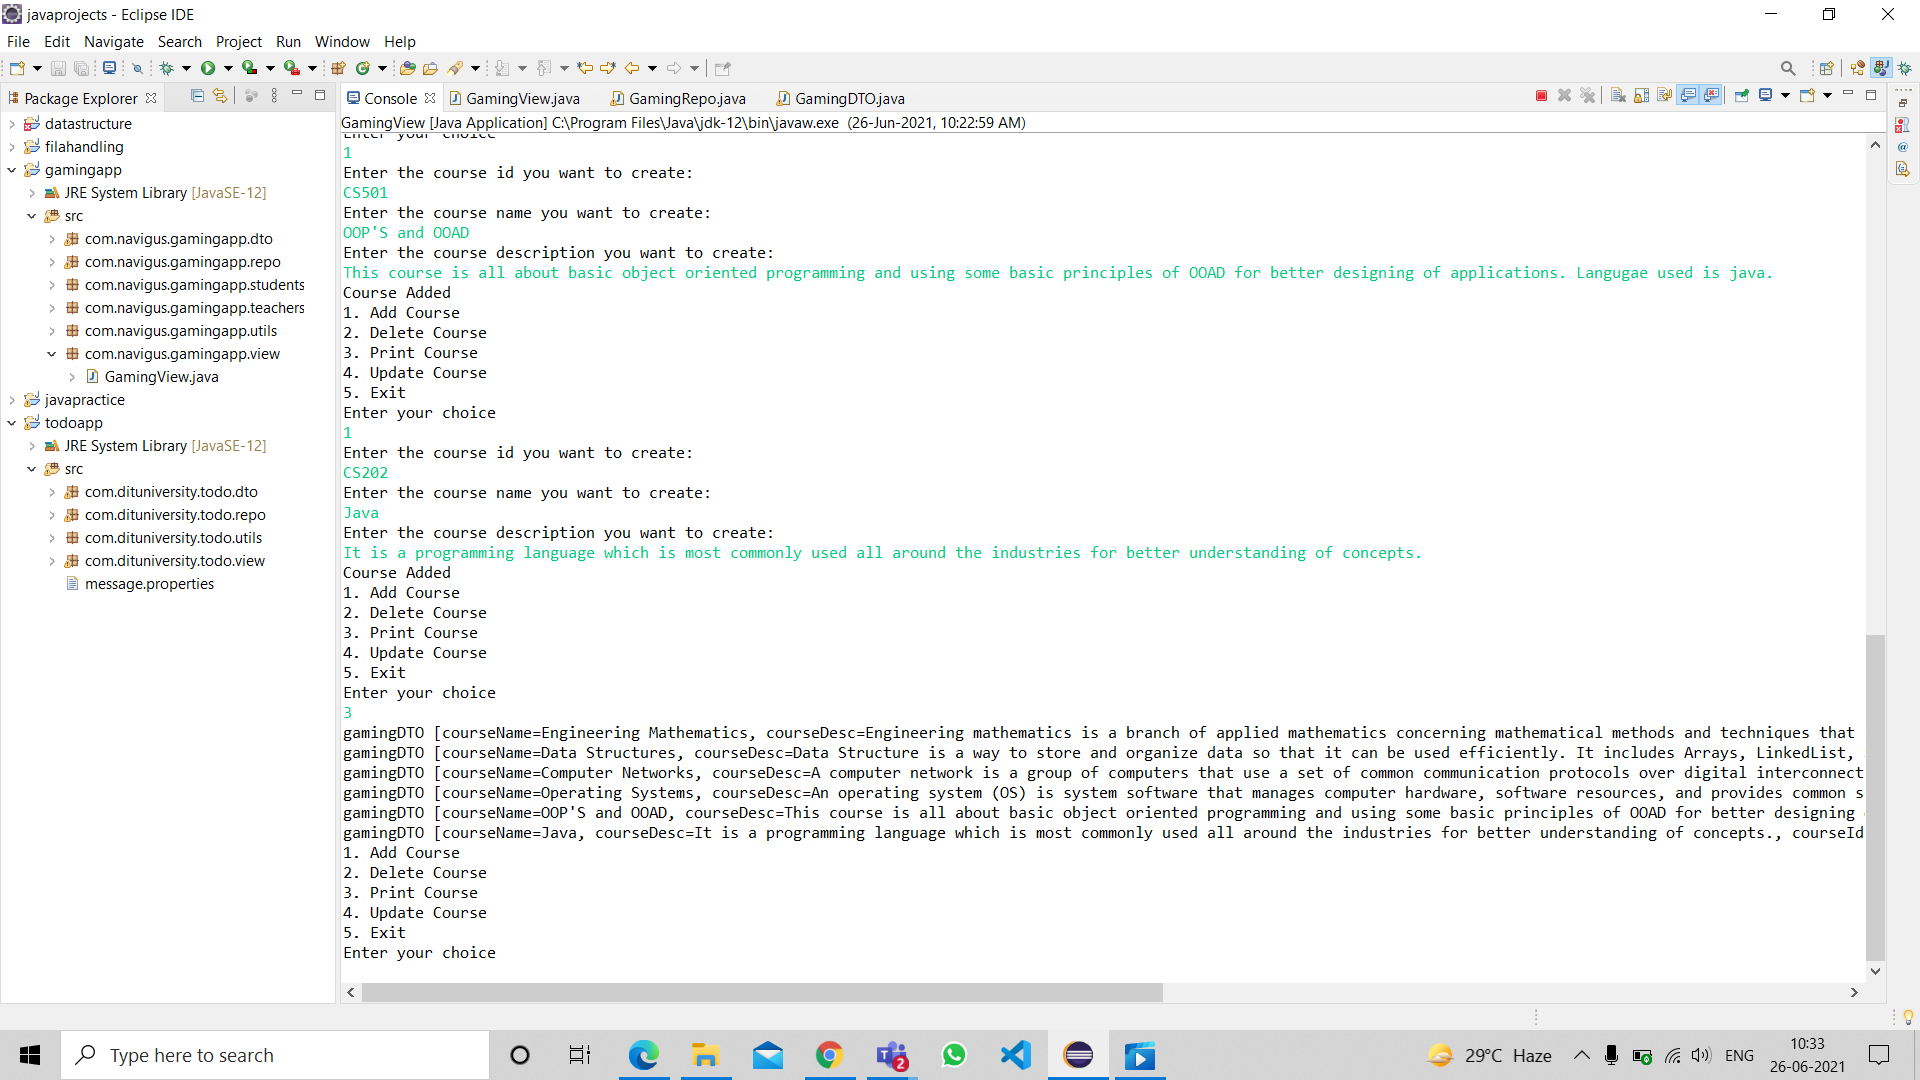Click Collapse All in Package Explorer

[x=197, y=96]
